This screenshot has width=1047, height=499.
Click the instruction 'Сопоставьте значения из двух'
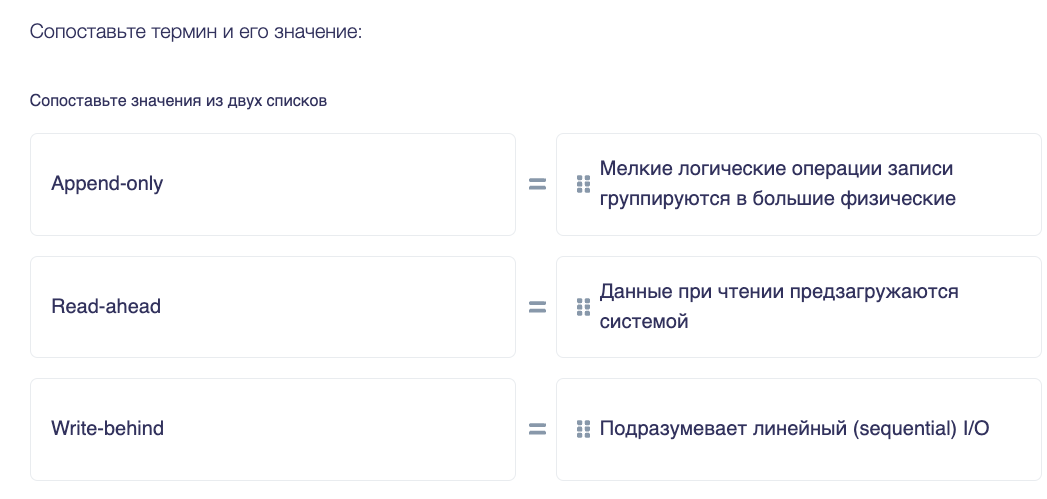[x=146, y=102]
